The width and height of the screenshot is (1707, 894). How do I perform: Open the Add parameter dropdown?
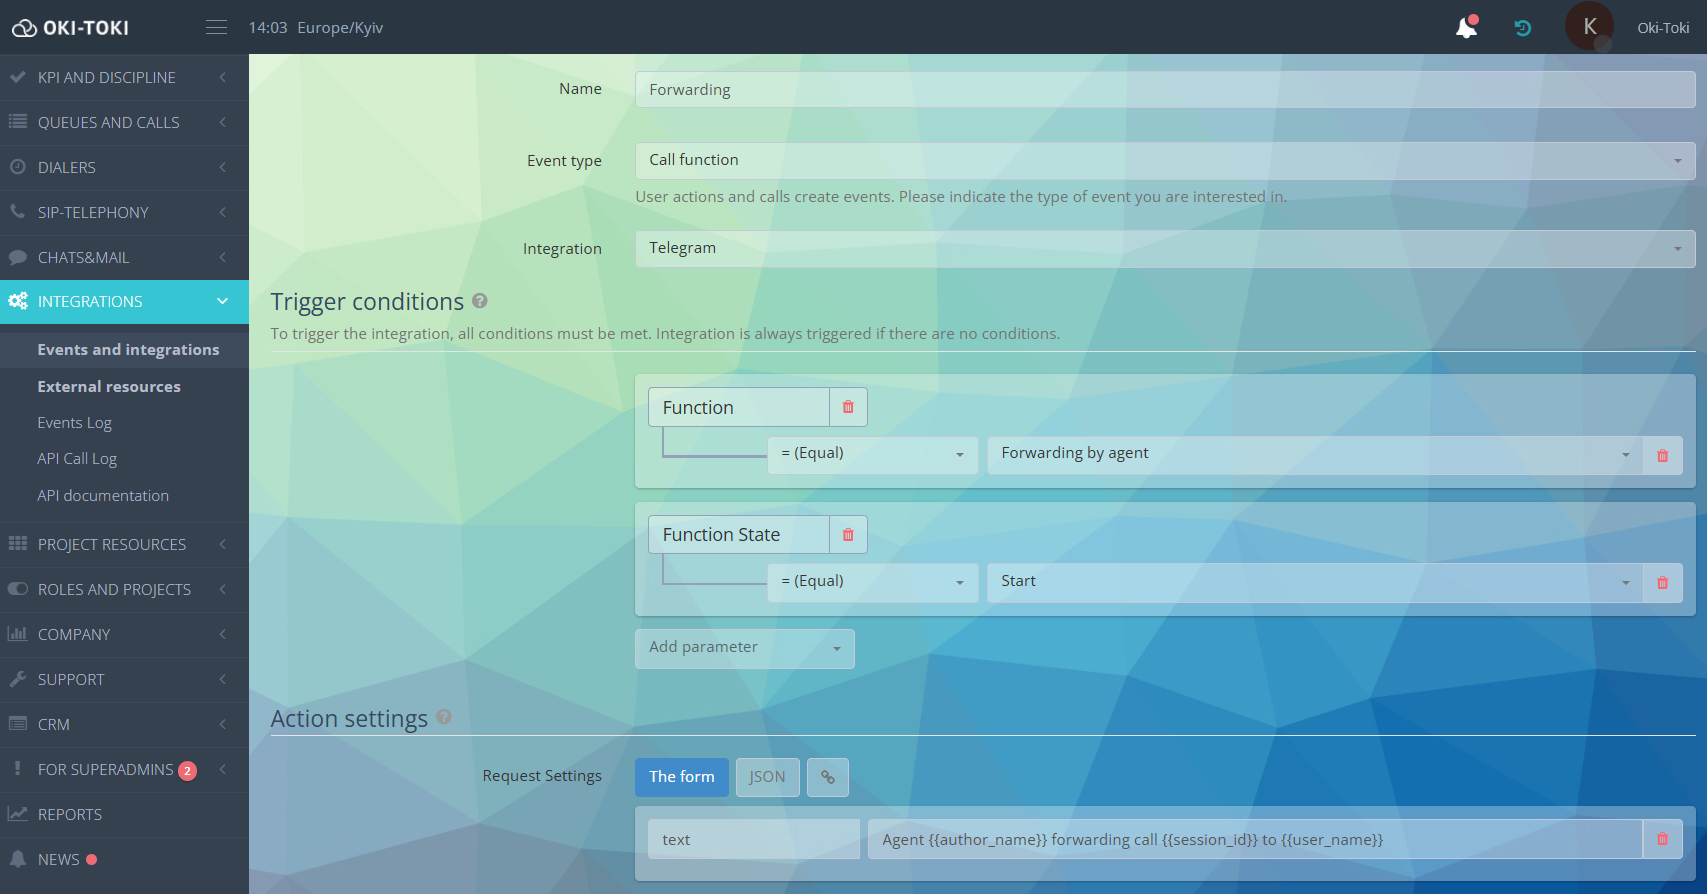pos(744,648)
